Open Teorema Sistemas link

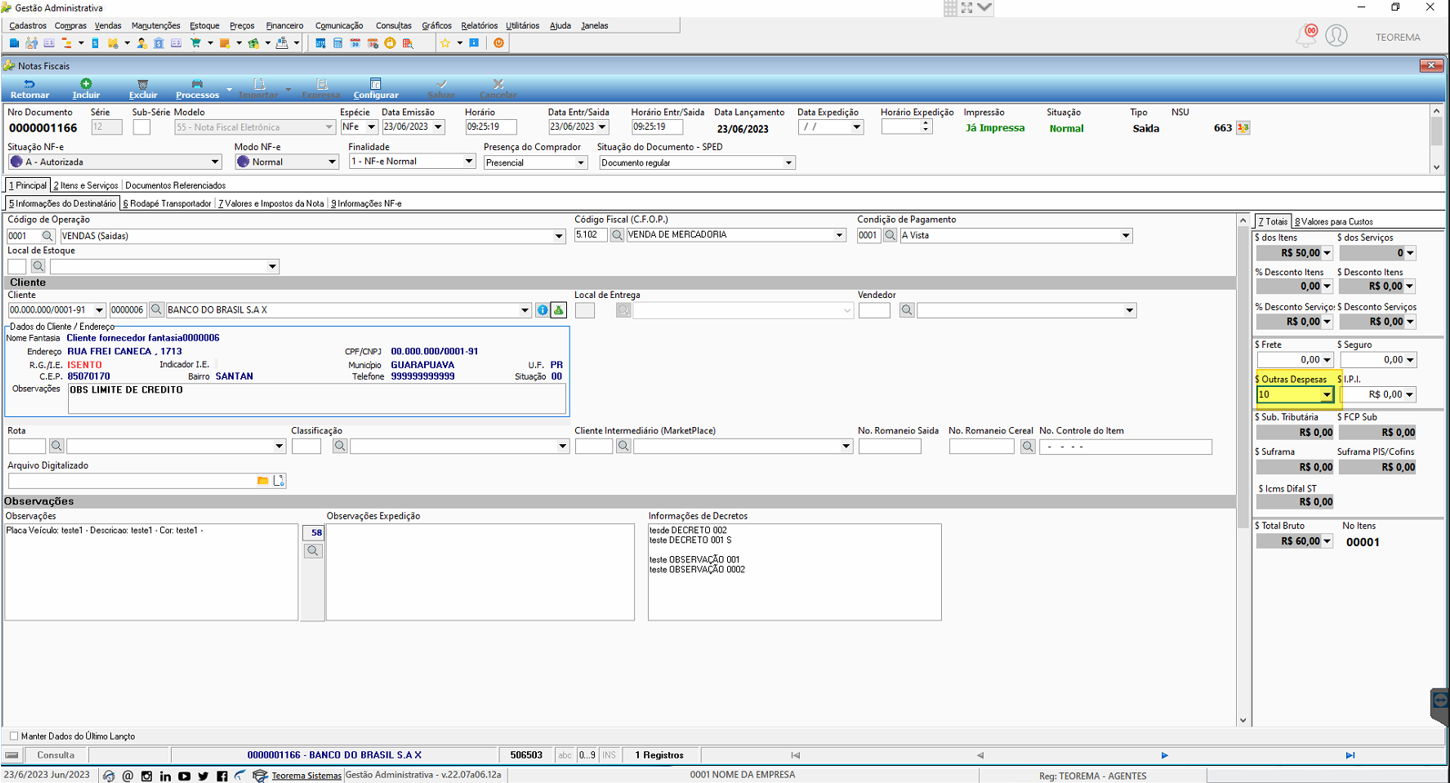(x=306, y=776)
